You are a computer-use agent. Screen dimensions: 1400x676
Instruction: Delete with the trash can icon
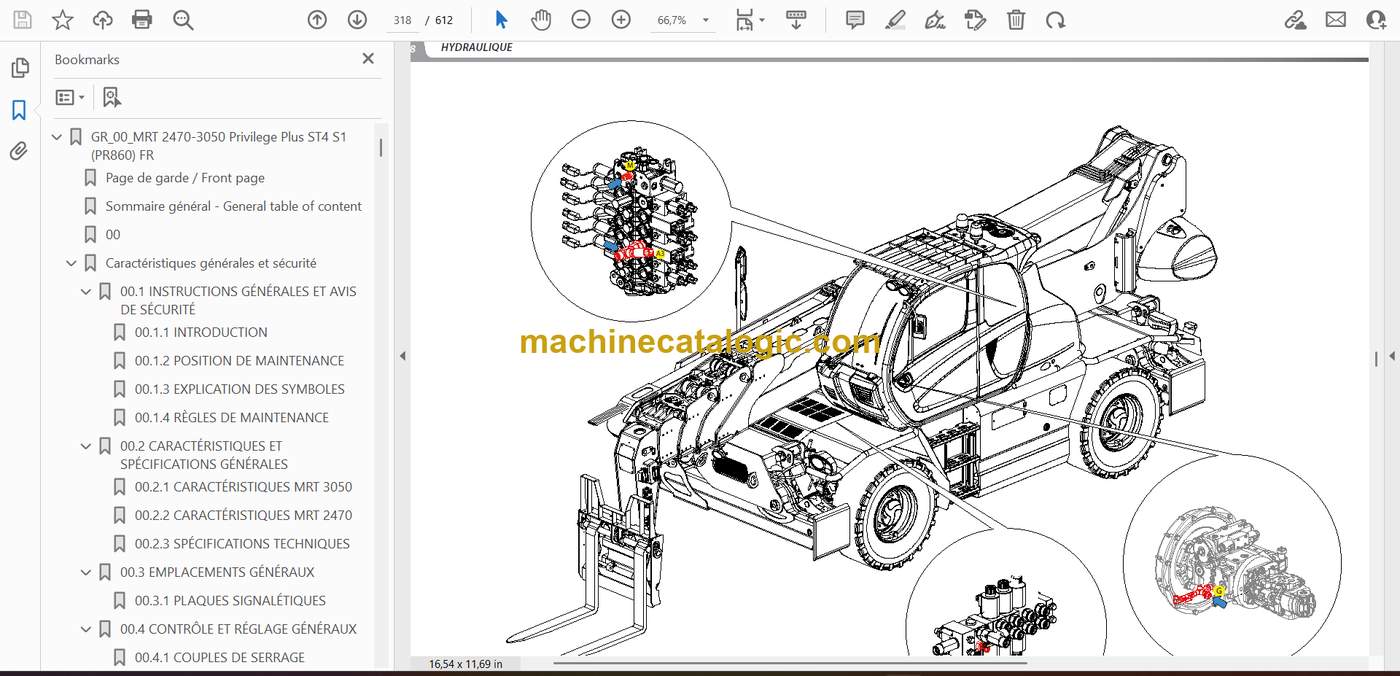tap(1015, 20)
